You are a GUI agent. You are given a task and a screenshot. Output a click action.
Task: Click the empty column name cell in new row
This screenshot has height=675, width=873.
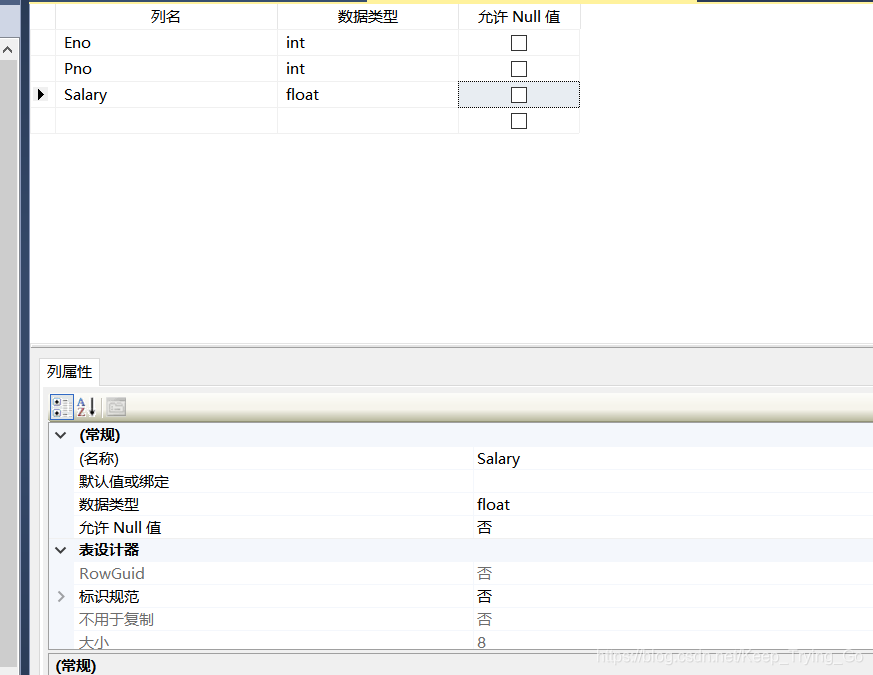click(x=166, y=121)
